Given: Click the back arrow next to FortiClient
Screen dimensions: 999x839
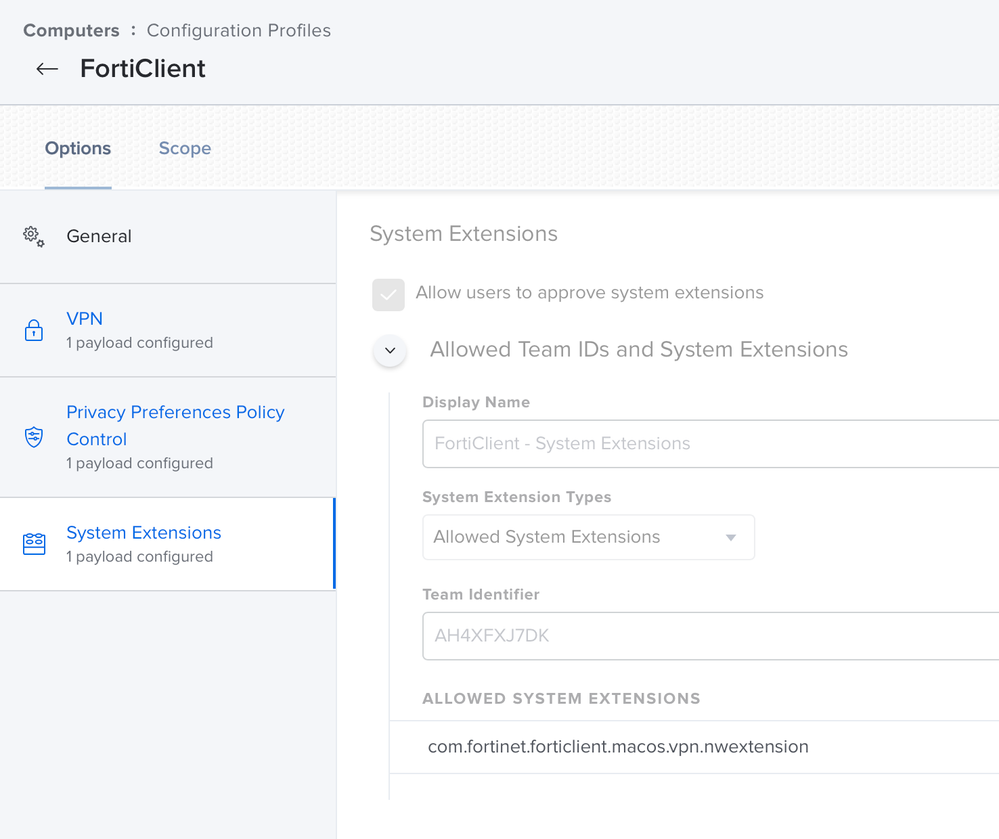Looking at the screenshot, I should click(47, 69).
